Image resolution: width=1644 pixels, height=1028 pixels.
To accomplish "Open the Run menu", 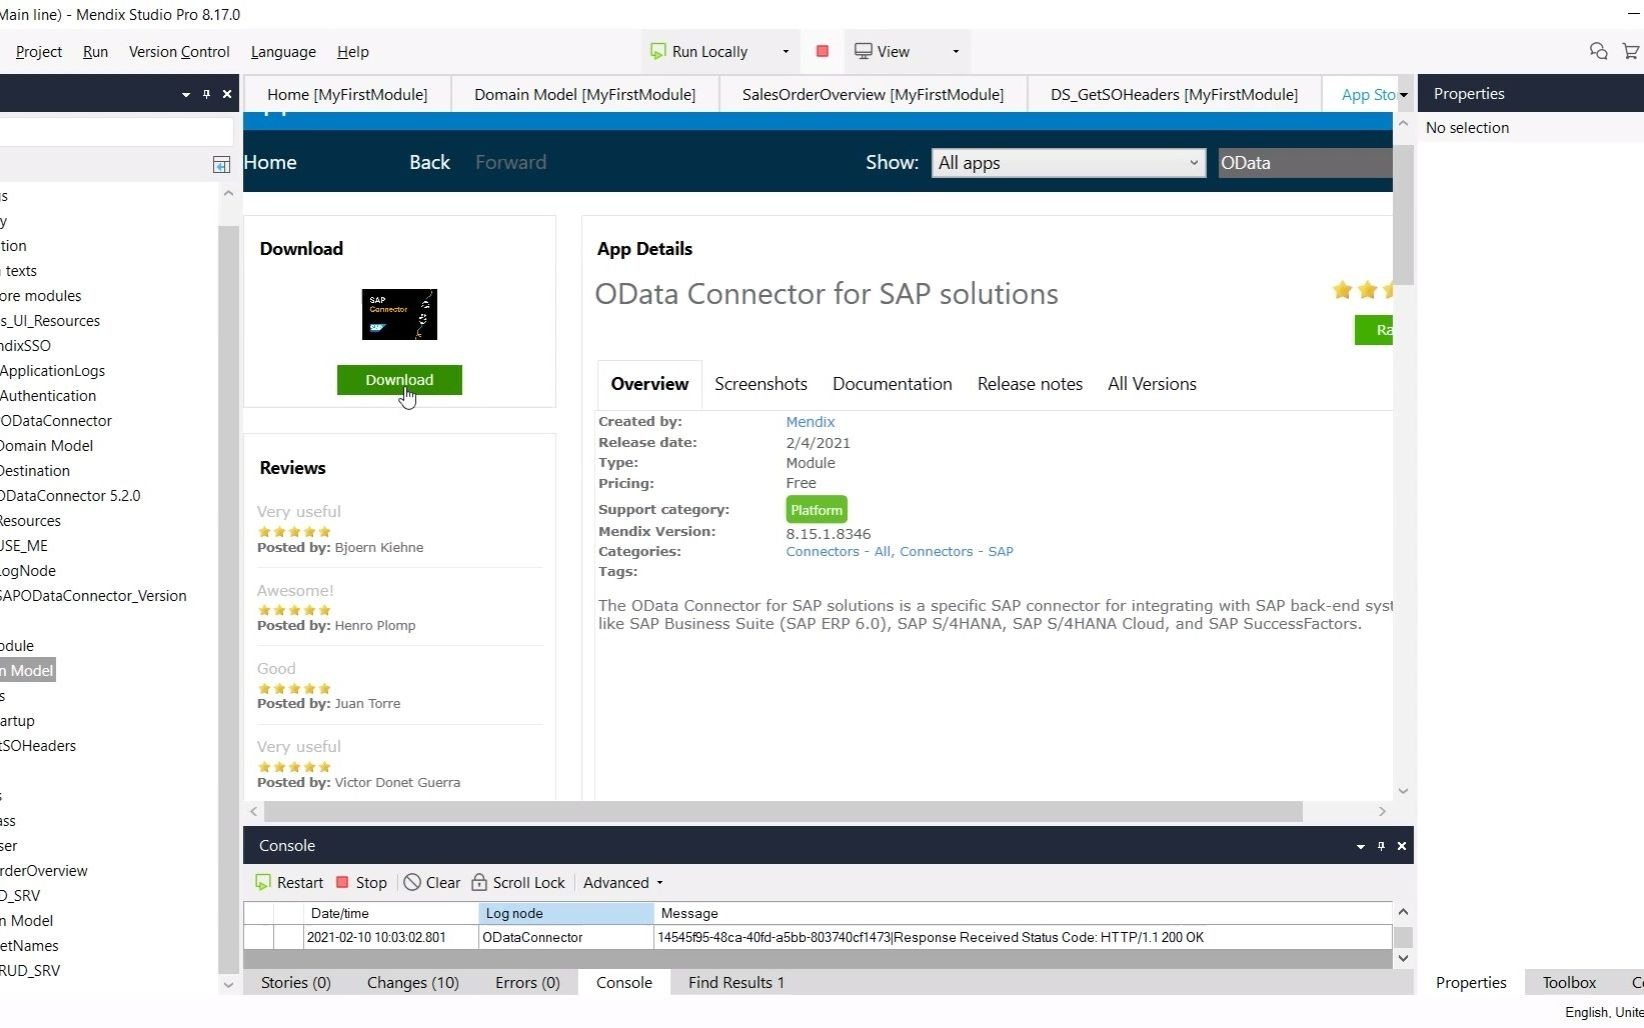I will click(x=95, y=51).
